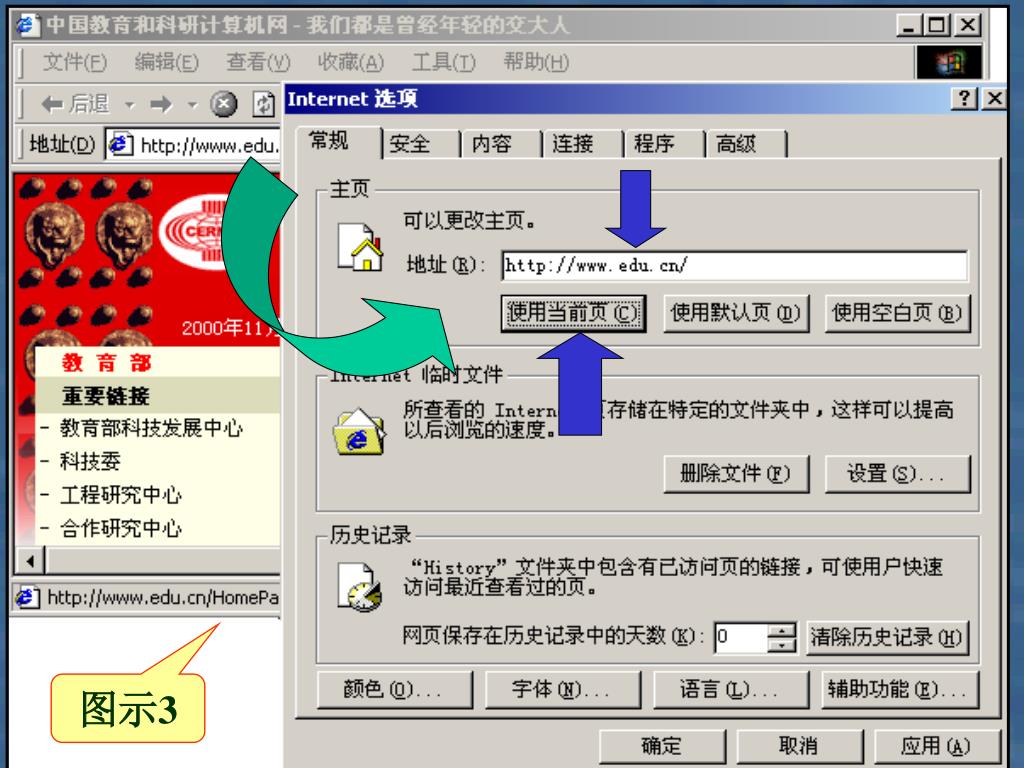Image resolution: width=1024 pixels, height=768 pixels.
Task: Click the Stop loading icon in the toolbar
Action: (x=224, y=104)
